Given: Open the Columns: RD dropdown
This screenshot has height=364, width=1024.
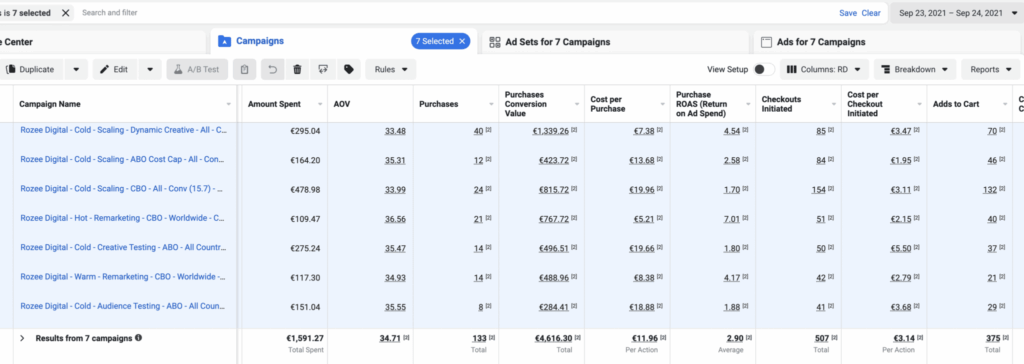Looking at the screenshot, I should 825,69.
